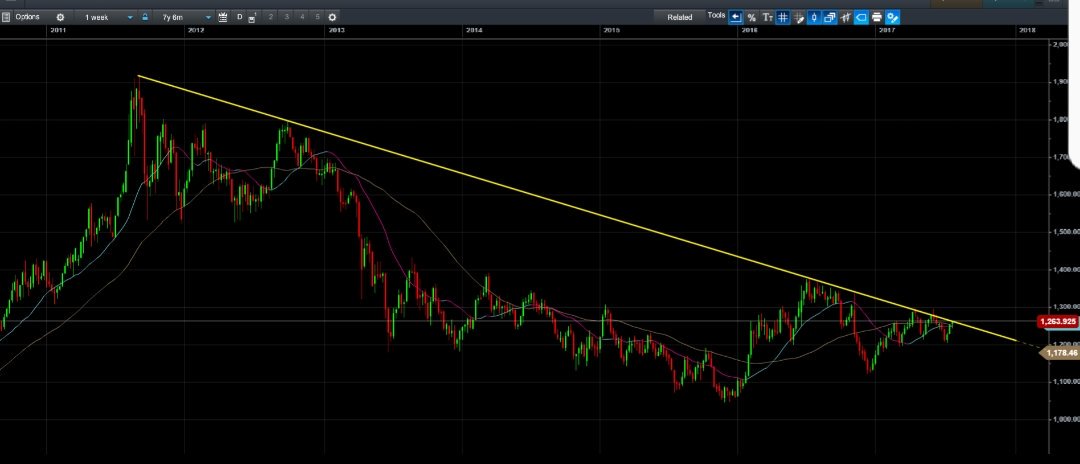Open layout settings gear after 5
This screenshot has height=464, width=1080.
pos(333,17)
